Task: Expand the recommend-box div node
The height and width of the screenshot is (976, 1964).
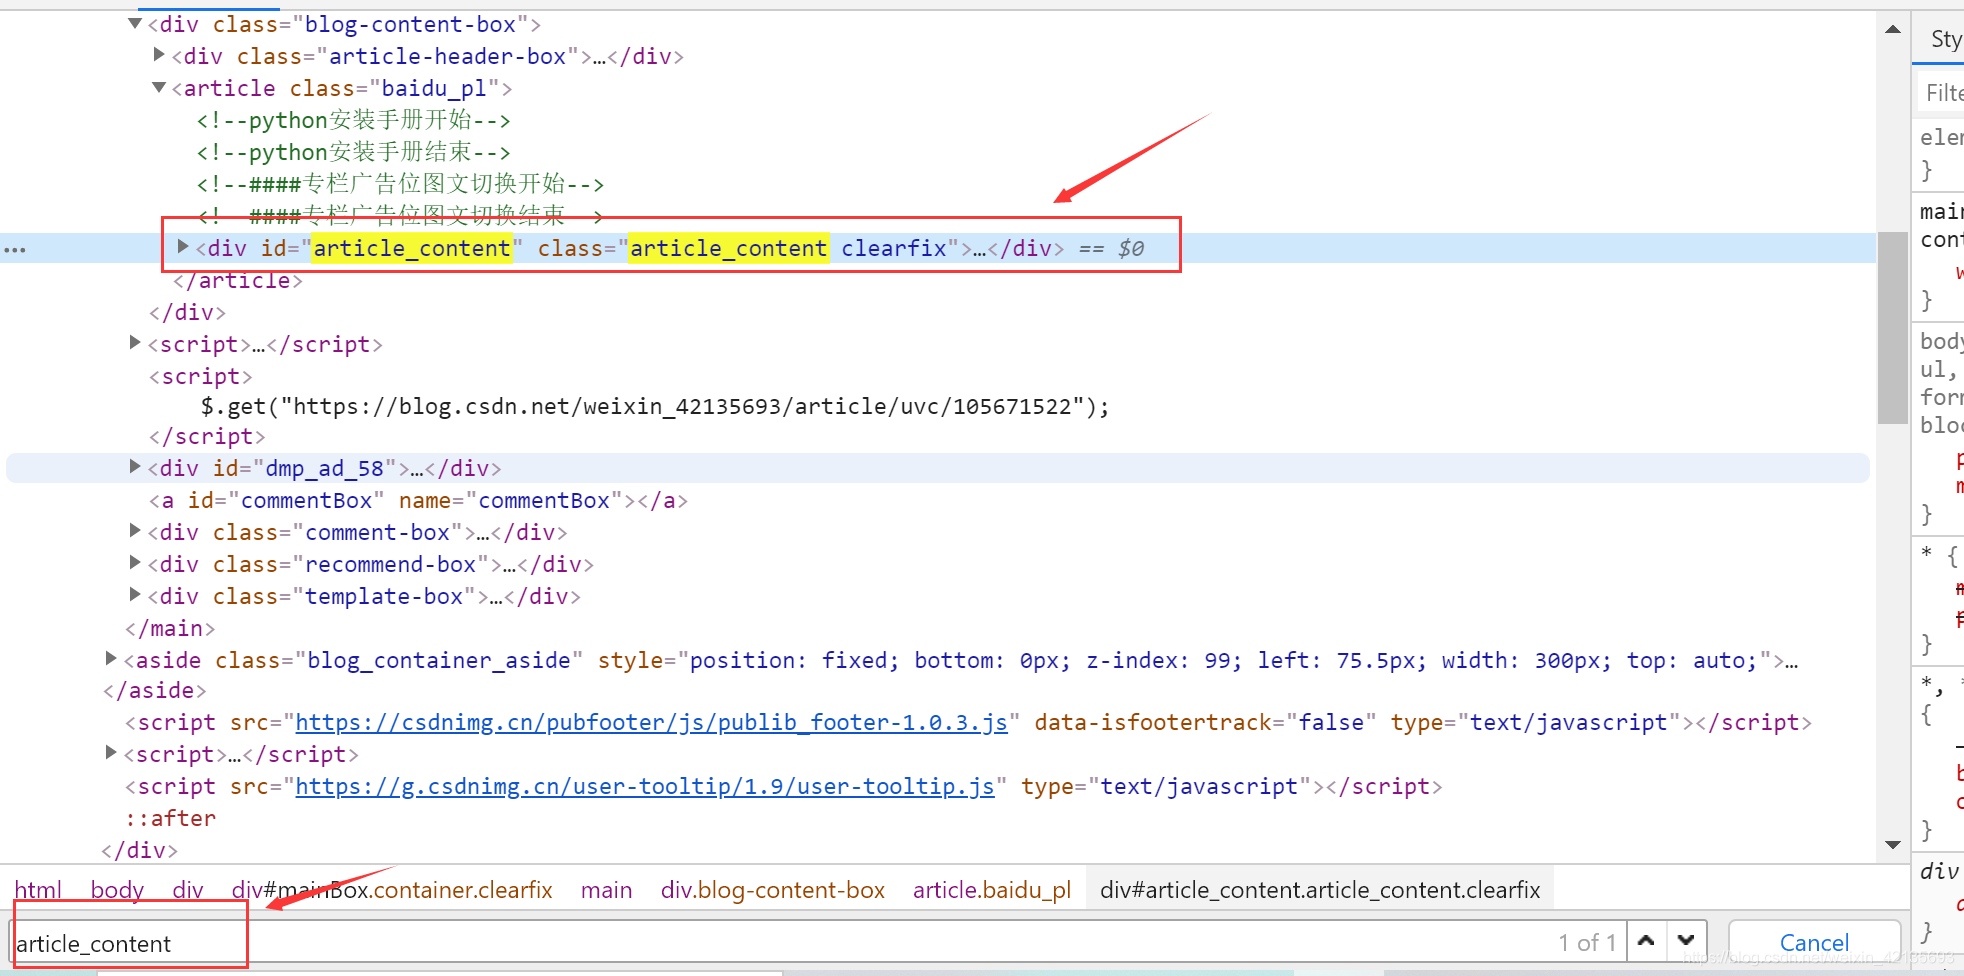Action: click(x=135, y=563)
